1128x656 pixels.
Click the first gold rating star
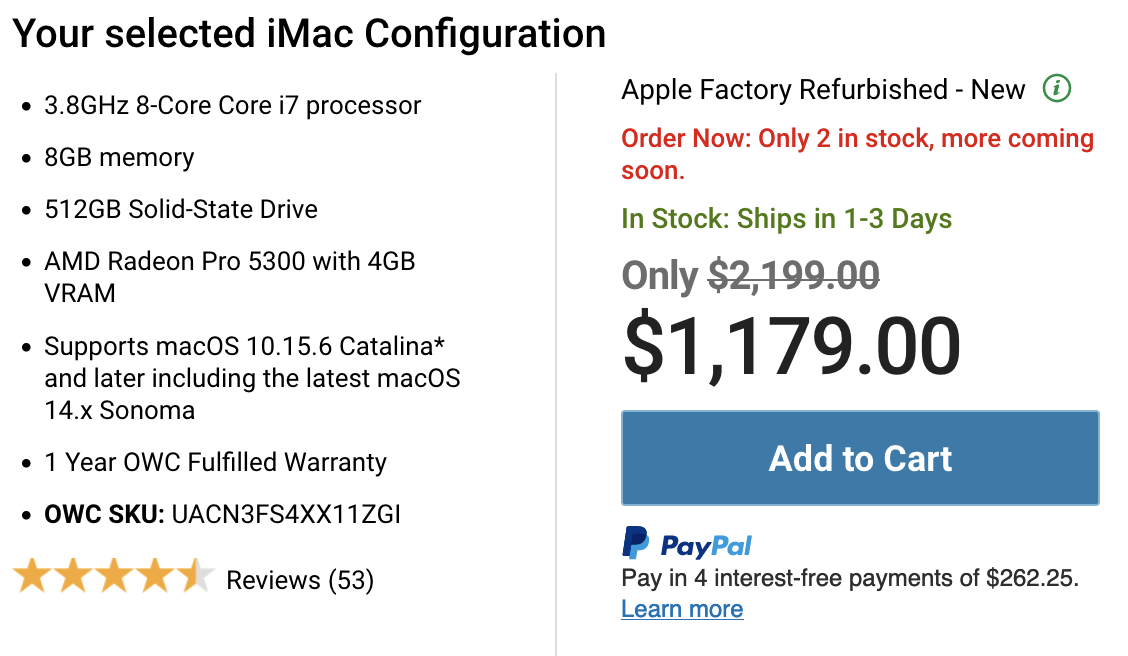[x=32, y=576]
